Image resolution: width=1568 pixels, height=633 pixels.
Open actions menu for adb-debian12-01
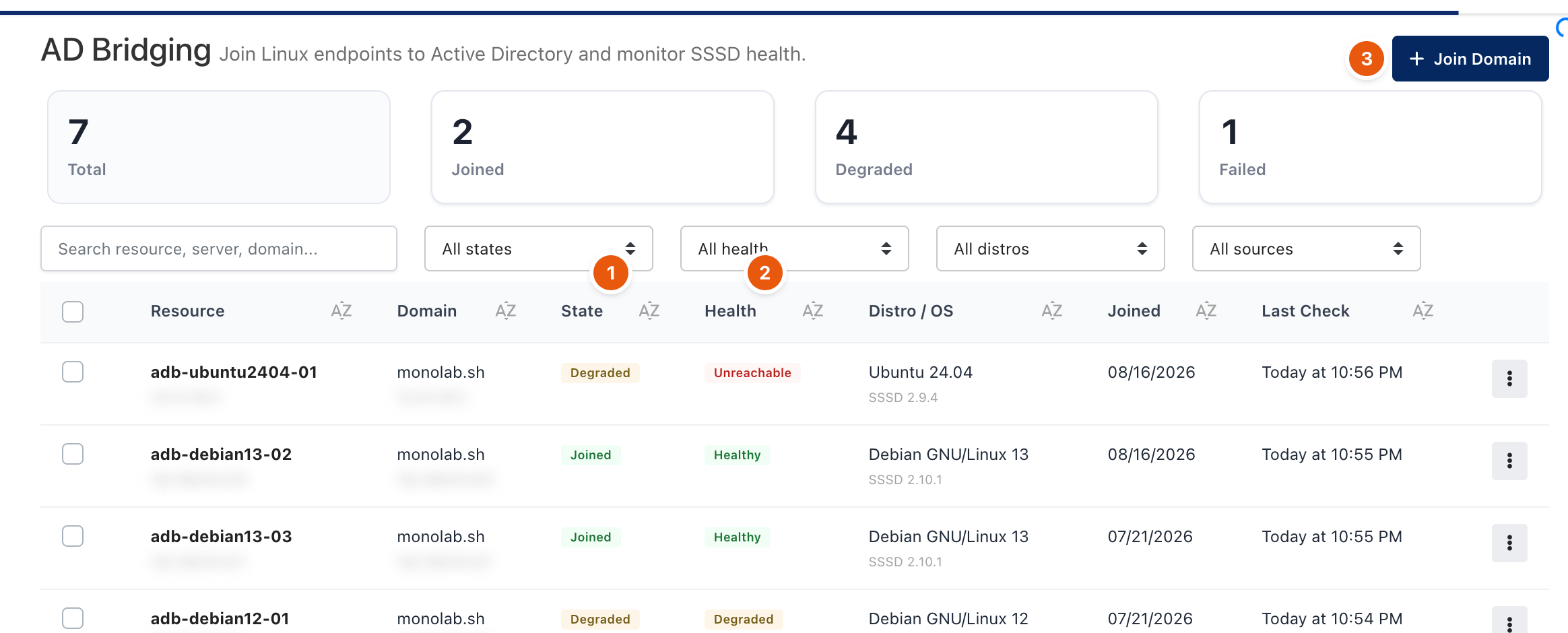[x=1509, y=620]
